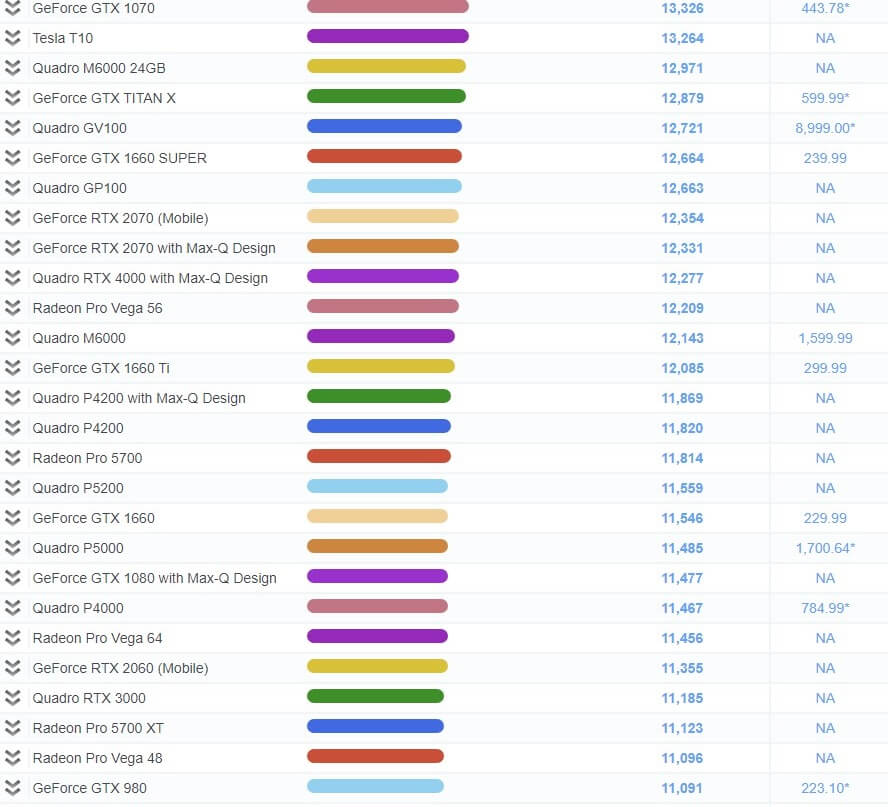
Task: Expand Radeon Pro Vega 56 row chevron
Action: pyautogui.click(x=12, y=308)
